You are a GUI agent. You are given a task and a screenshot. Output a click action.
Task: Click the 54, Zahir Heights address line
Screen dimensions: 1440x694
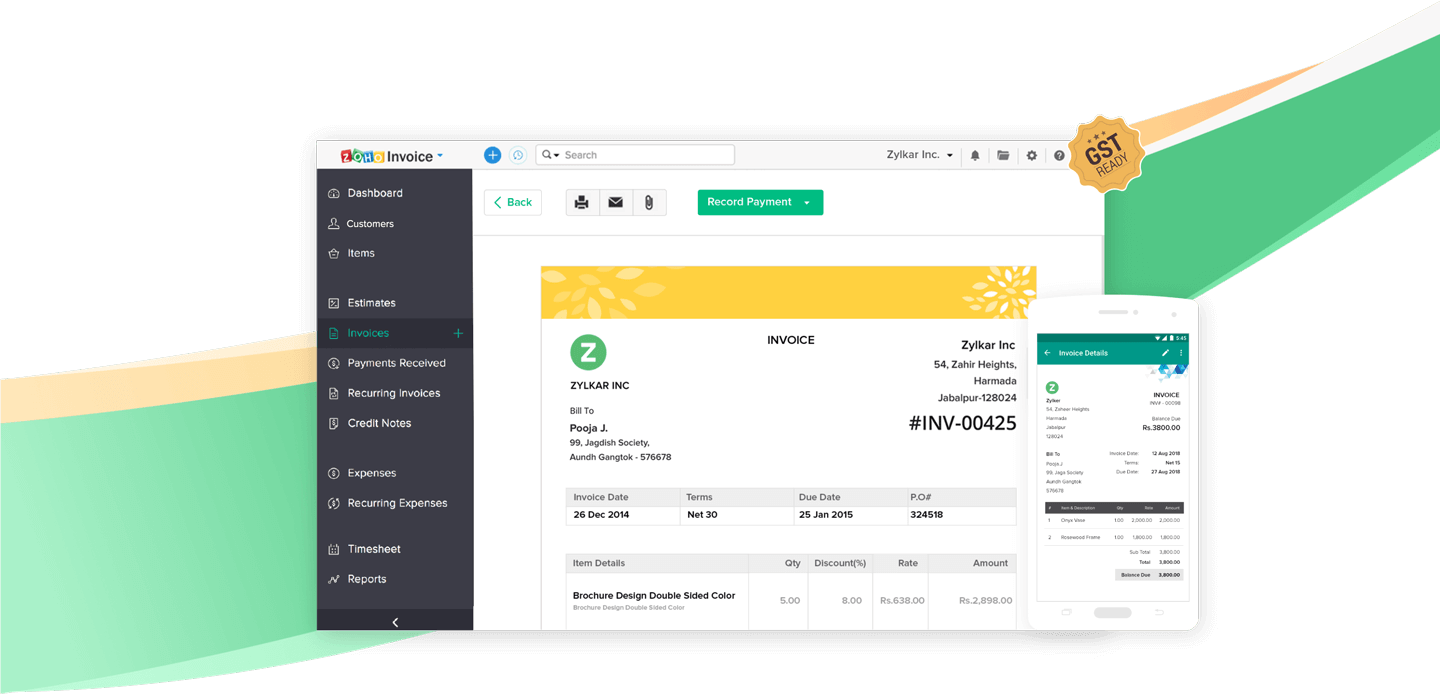coord(975,365)
